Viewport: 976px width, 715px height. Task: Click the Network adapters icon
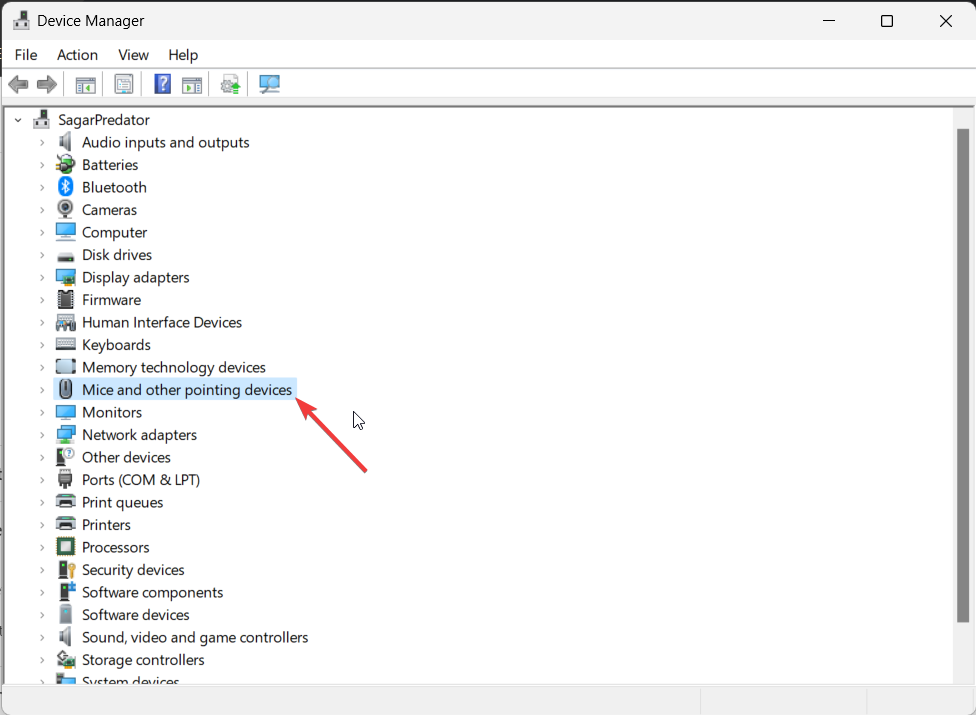[65, 434]
